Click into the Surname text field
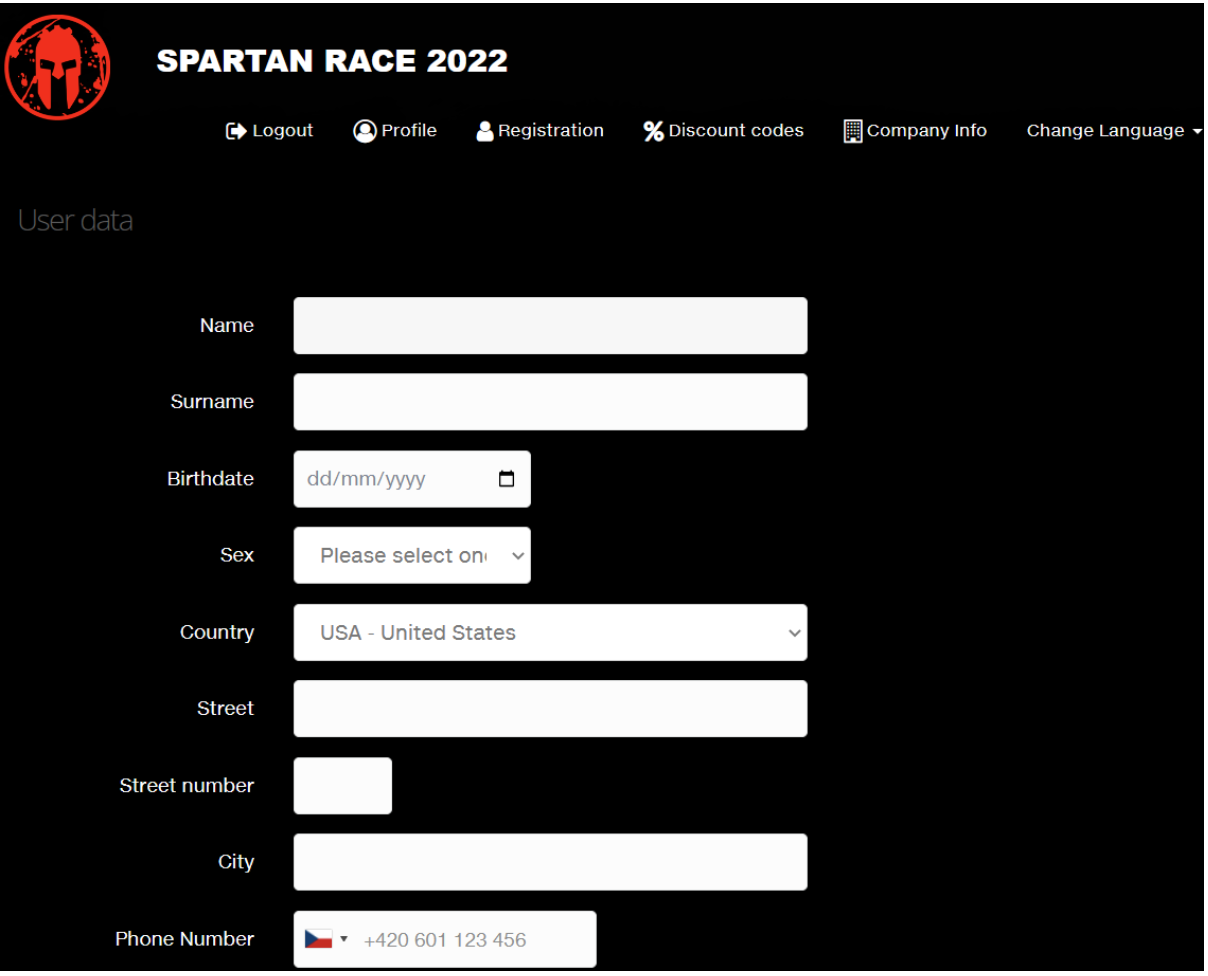1208x976 pixels. click(x=550, y=402)
